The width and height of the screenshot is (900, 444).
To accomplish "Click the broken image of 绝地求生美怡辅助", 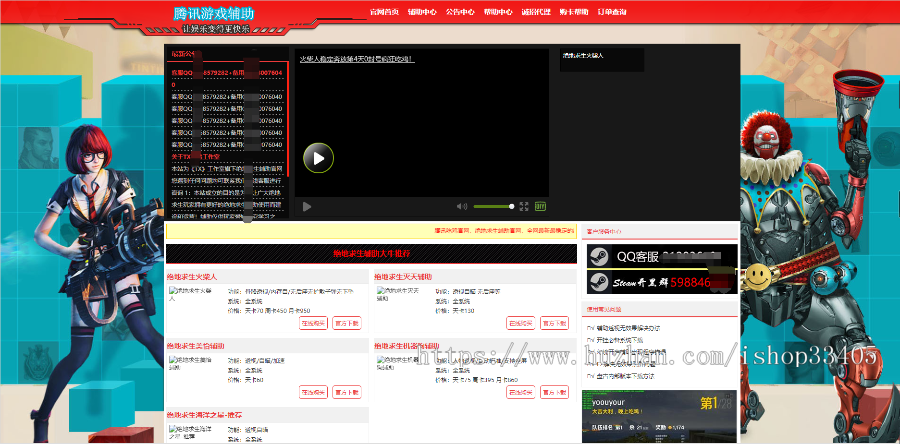I will (x=191, y=363).
